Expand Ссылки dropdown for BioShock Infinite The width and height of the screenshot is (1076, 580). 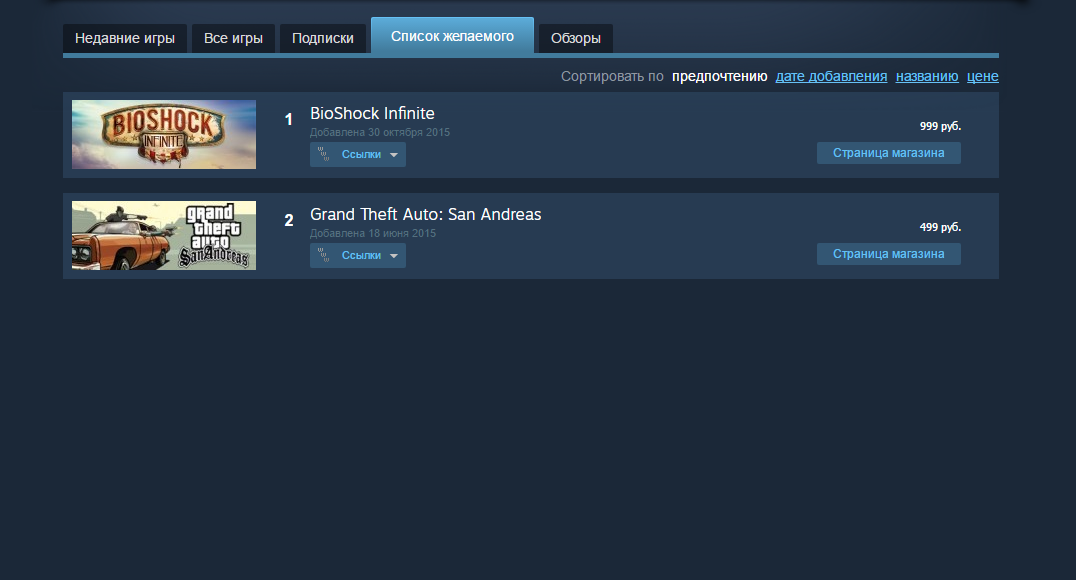(x=358, y=154)
